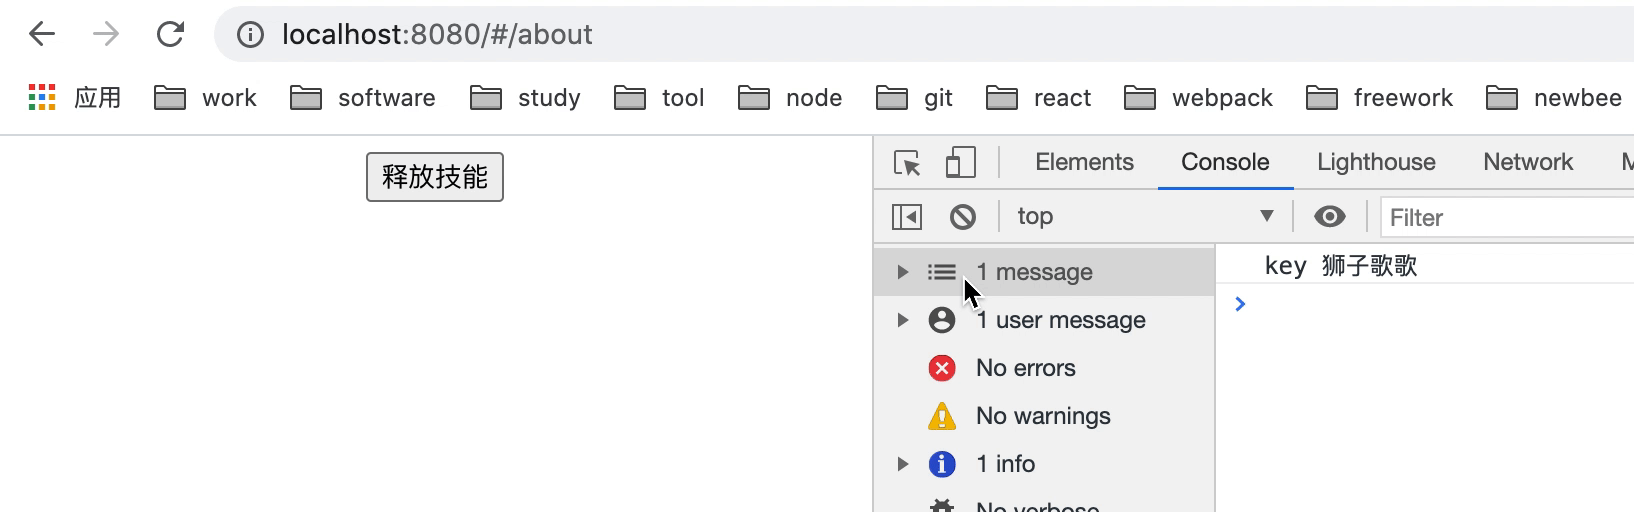Screen dimensions: 1634x512
Task: Activate the inspect element picker icon
Action: coord(907,163)
